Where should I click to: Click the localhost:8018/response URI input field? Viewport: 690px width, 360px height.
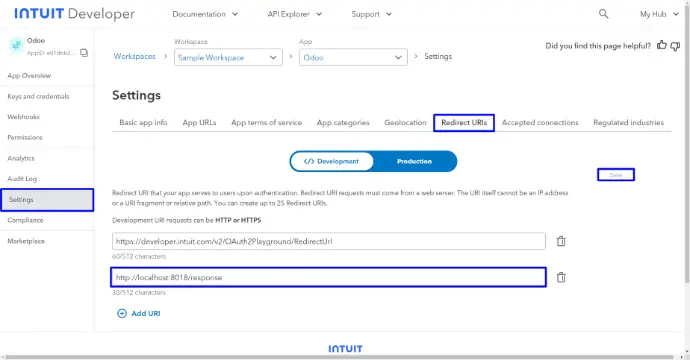tap(328, 277)
